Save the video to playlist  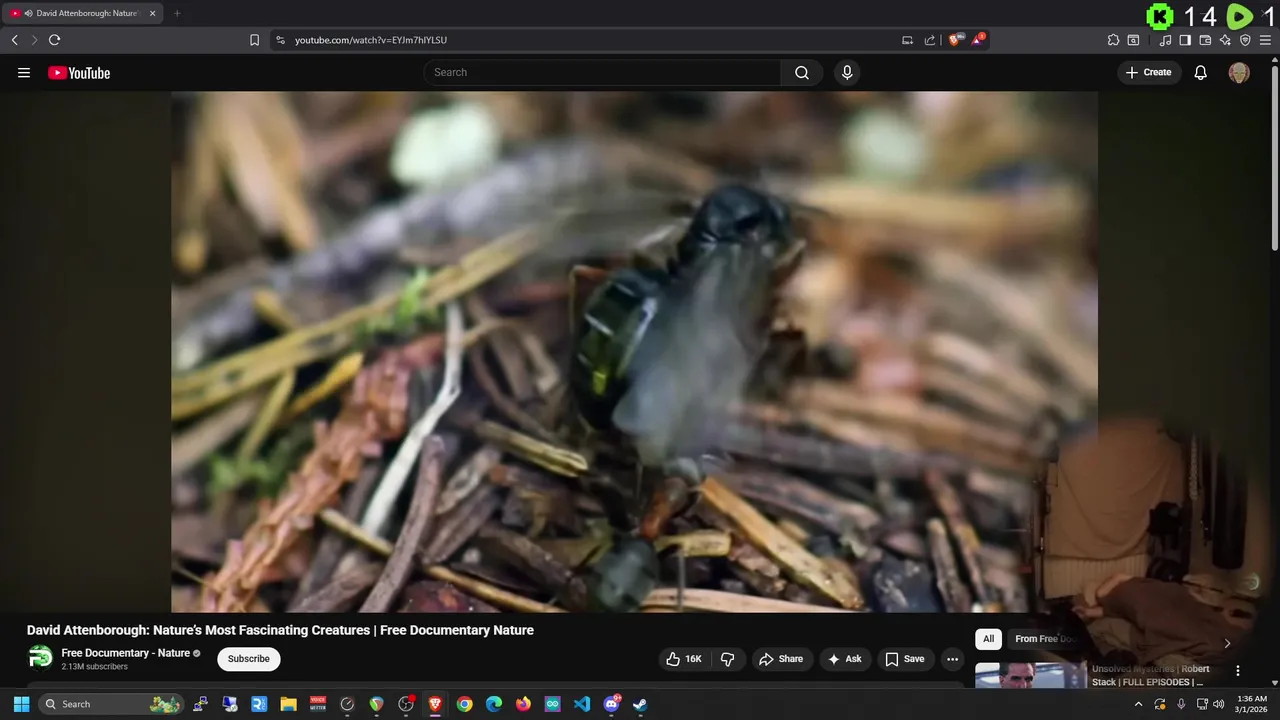(904, 659)
